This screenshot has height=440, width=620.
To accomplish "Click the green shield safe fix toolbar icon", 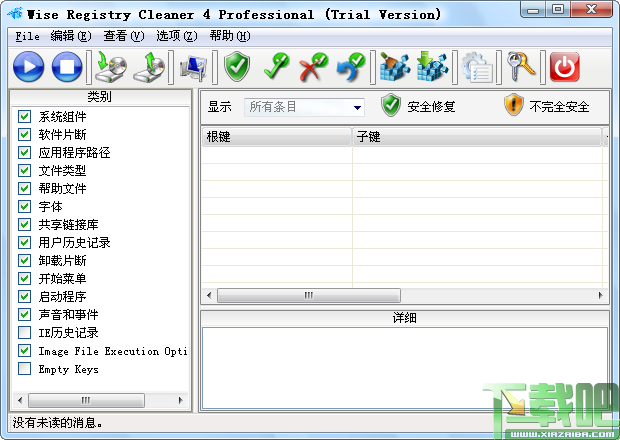I will pos(237,66).
